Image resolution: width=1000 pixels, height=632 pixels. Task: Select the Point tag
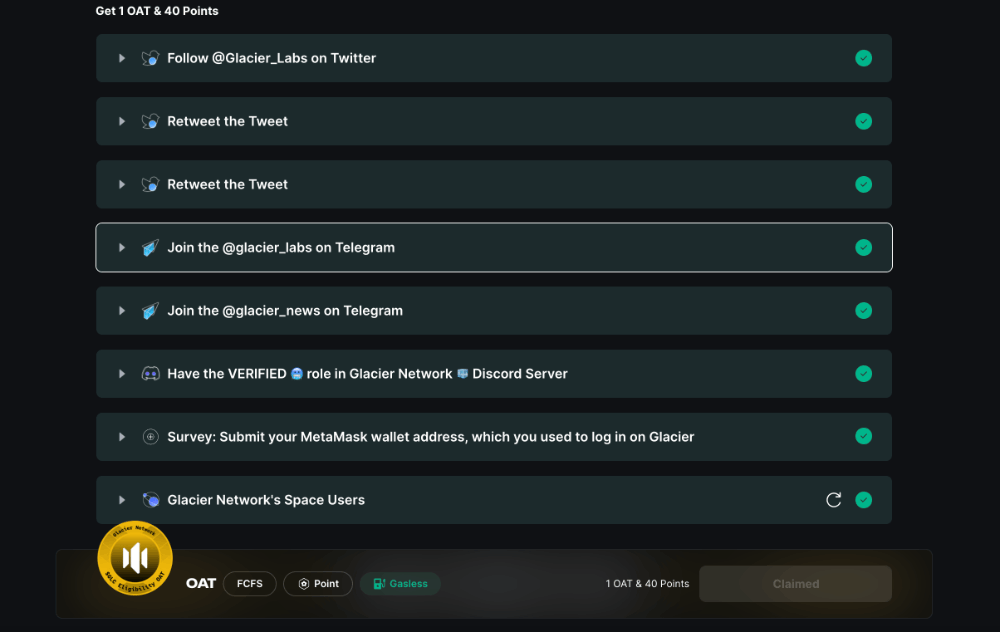(318, 584)
